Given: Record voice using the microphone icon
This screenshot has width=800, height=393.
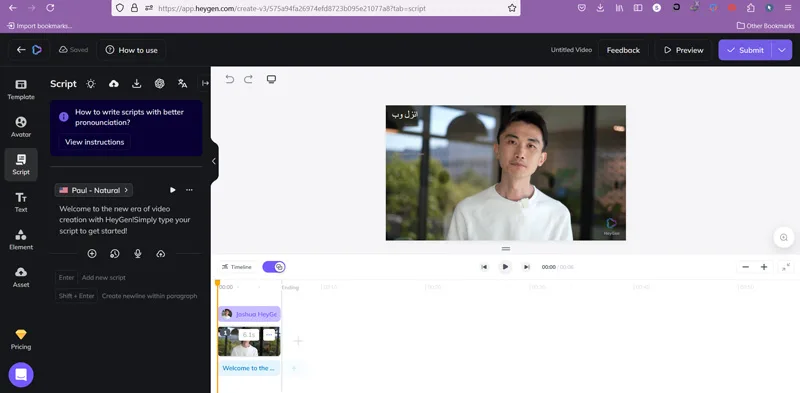Looking at the screenshot, I should 138,254.
